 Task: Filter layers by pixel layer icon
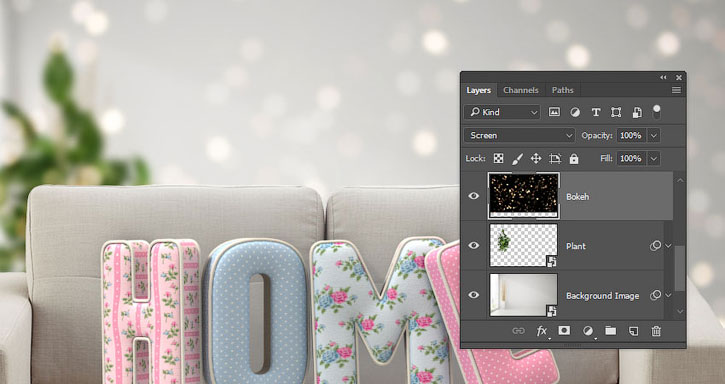click(554, 112)
